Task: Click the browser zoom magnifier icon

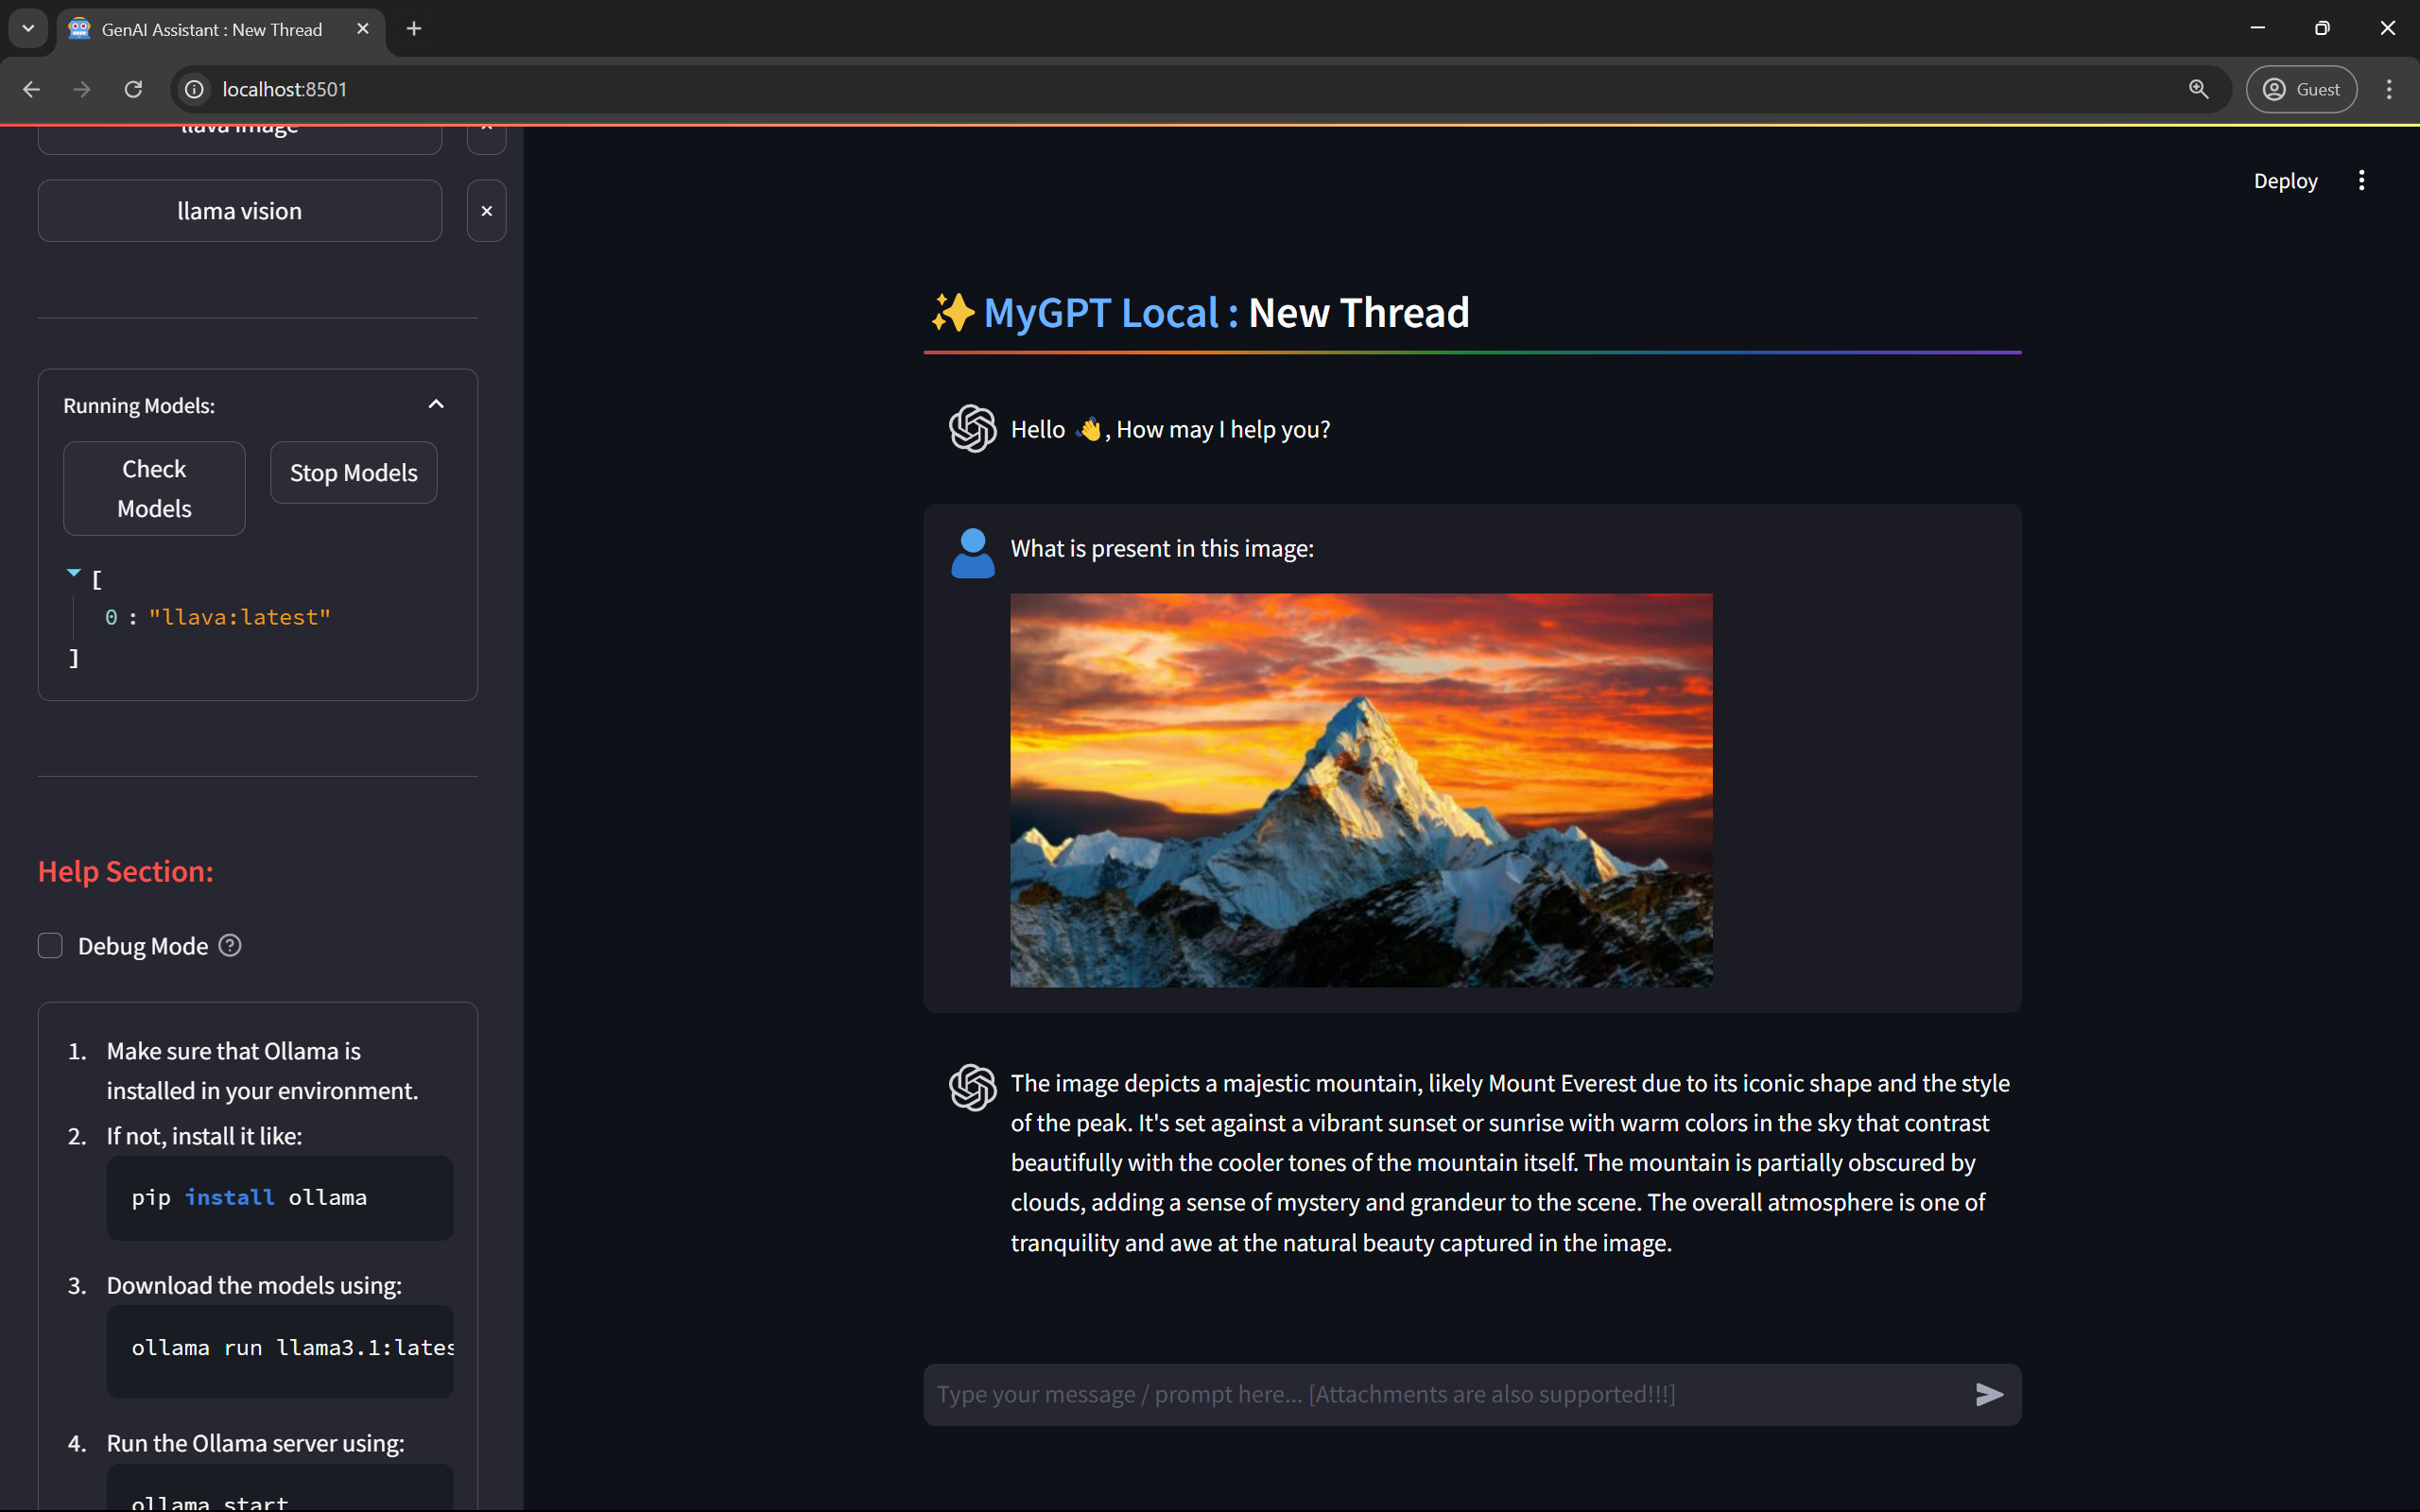Action: (x=2198, y=89)
